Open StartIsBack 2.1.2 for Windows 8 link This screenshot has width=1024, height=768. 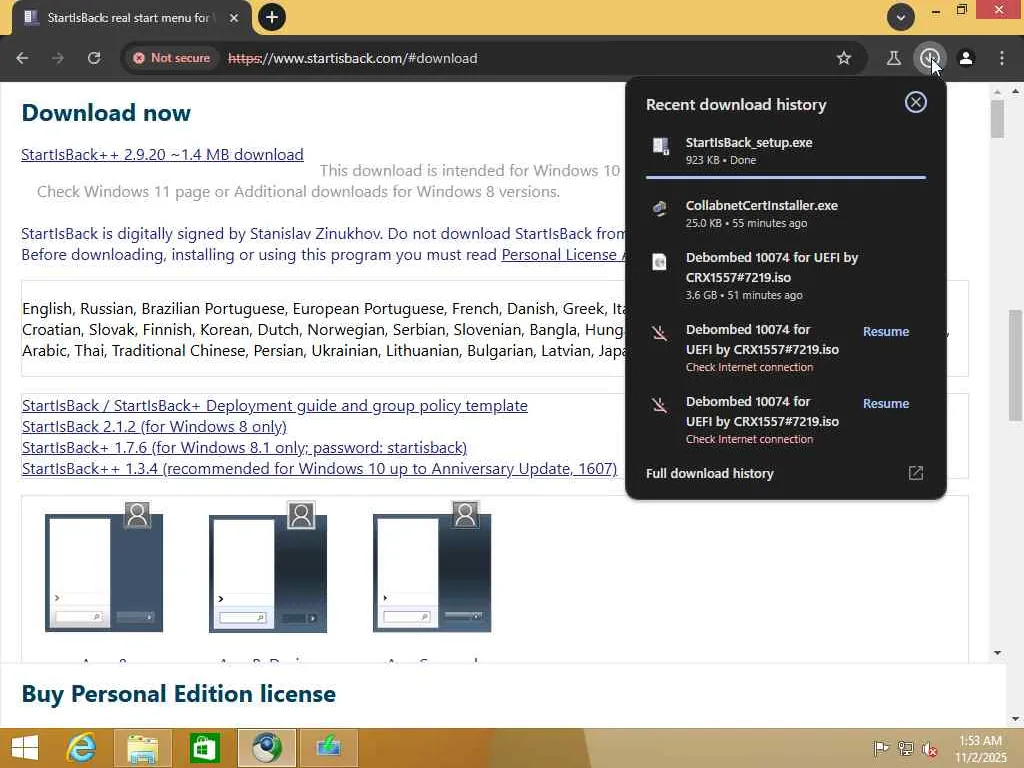tap(154, 426)
